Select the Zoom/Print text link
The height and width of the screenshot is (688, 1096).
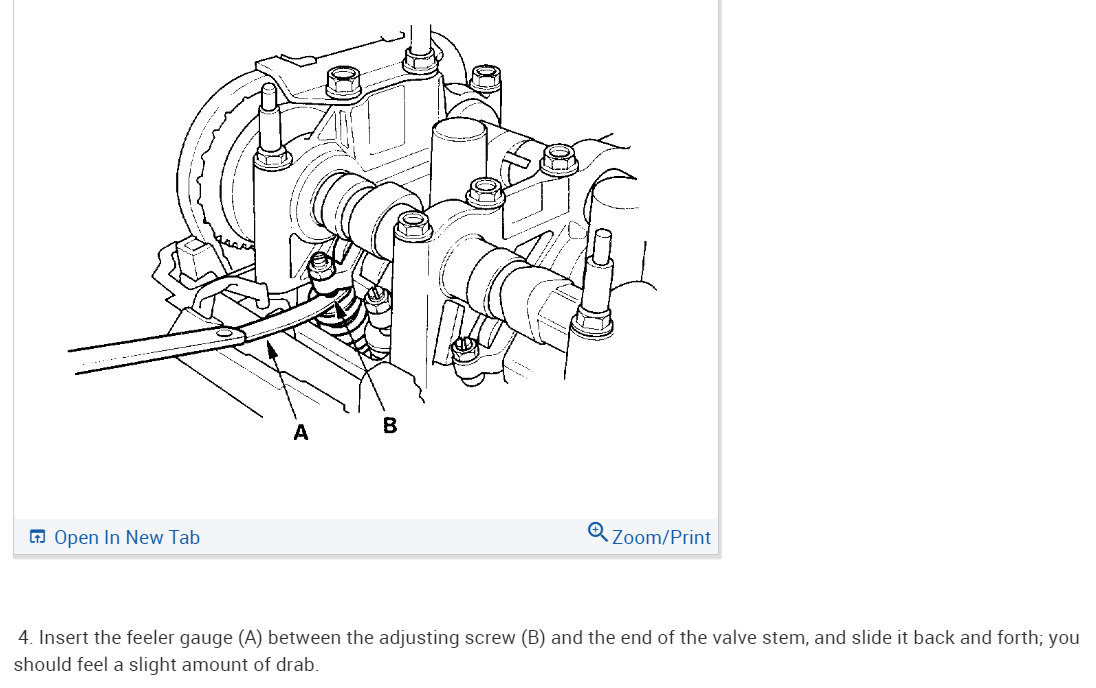pyautogui.click(x=661, y=537)
